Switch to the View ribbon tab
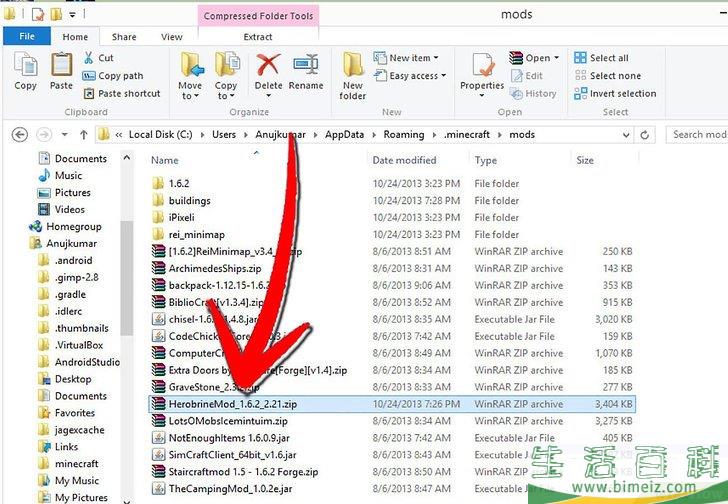 pos(172,37)
